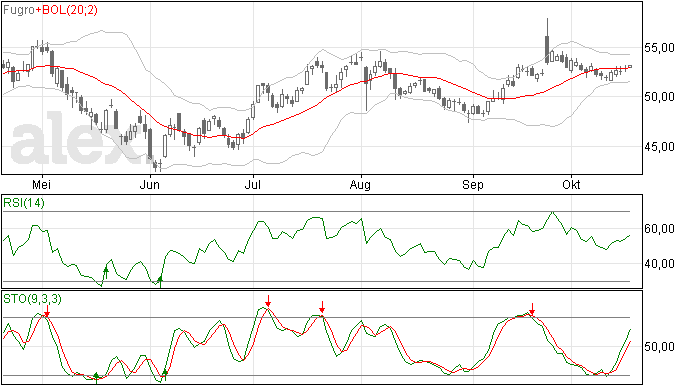Screen dimensions: 690x387
Task: Click the Fugro chart title label
Action: tap(19, 10)
